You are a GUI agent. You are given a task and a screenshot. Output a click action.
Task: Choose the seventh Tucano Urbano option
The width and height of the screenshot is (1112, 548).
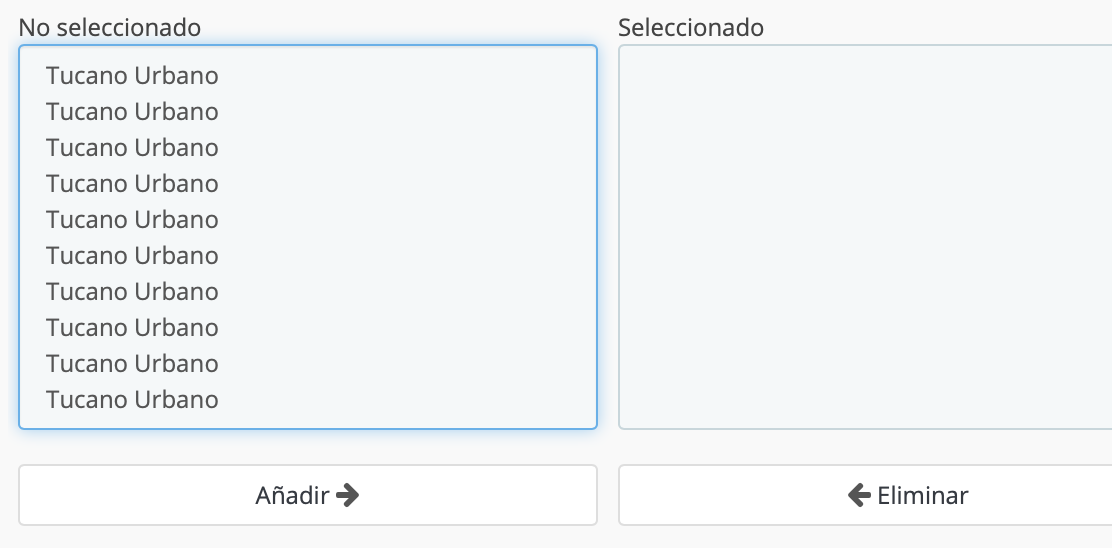[308, 291]
